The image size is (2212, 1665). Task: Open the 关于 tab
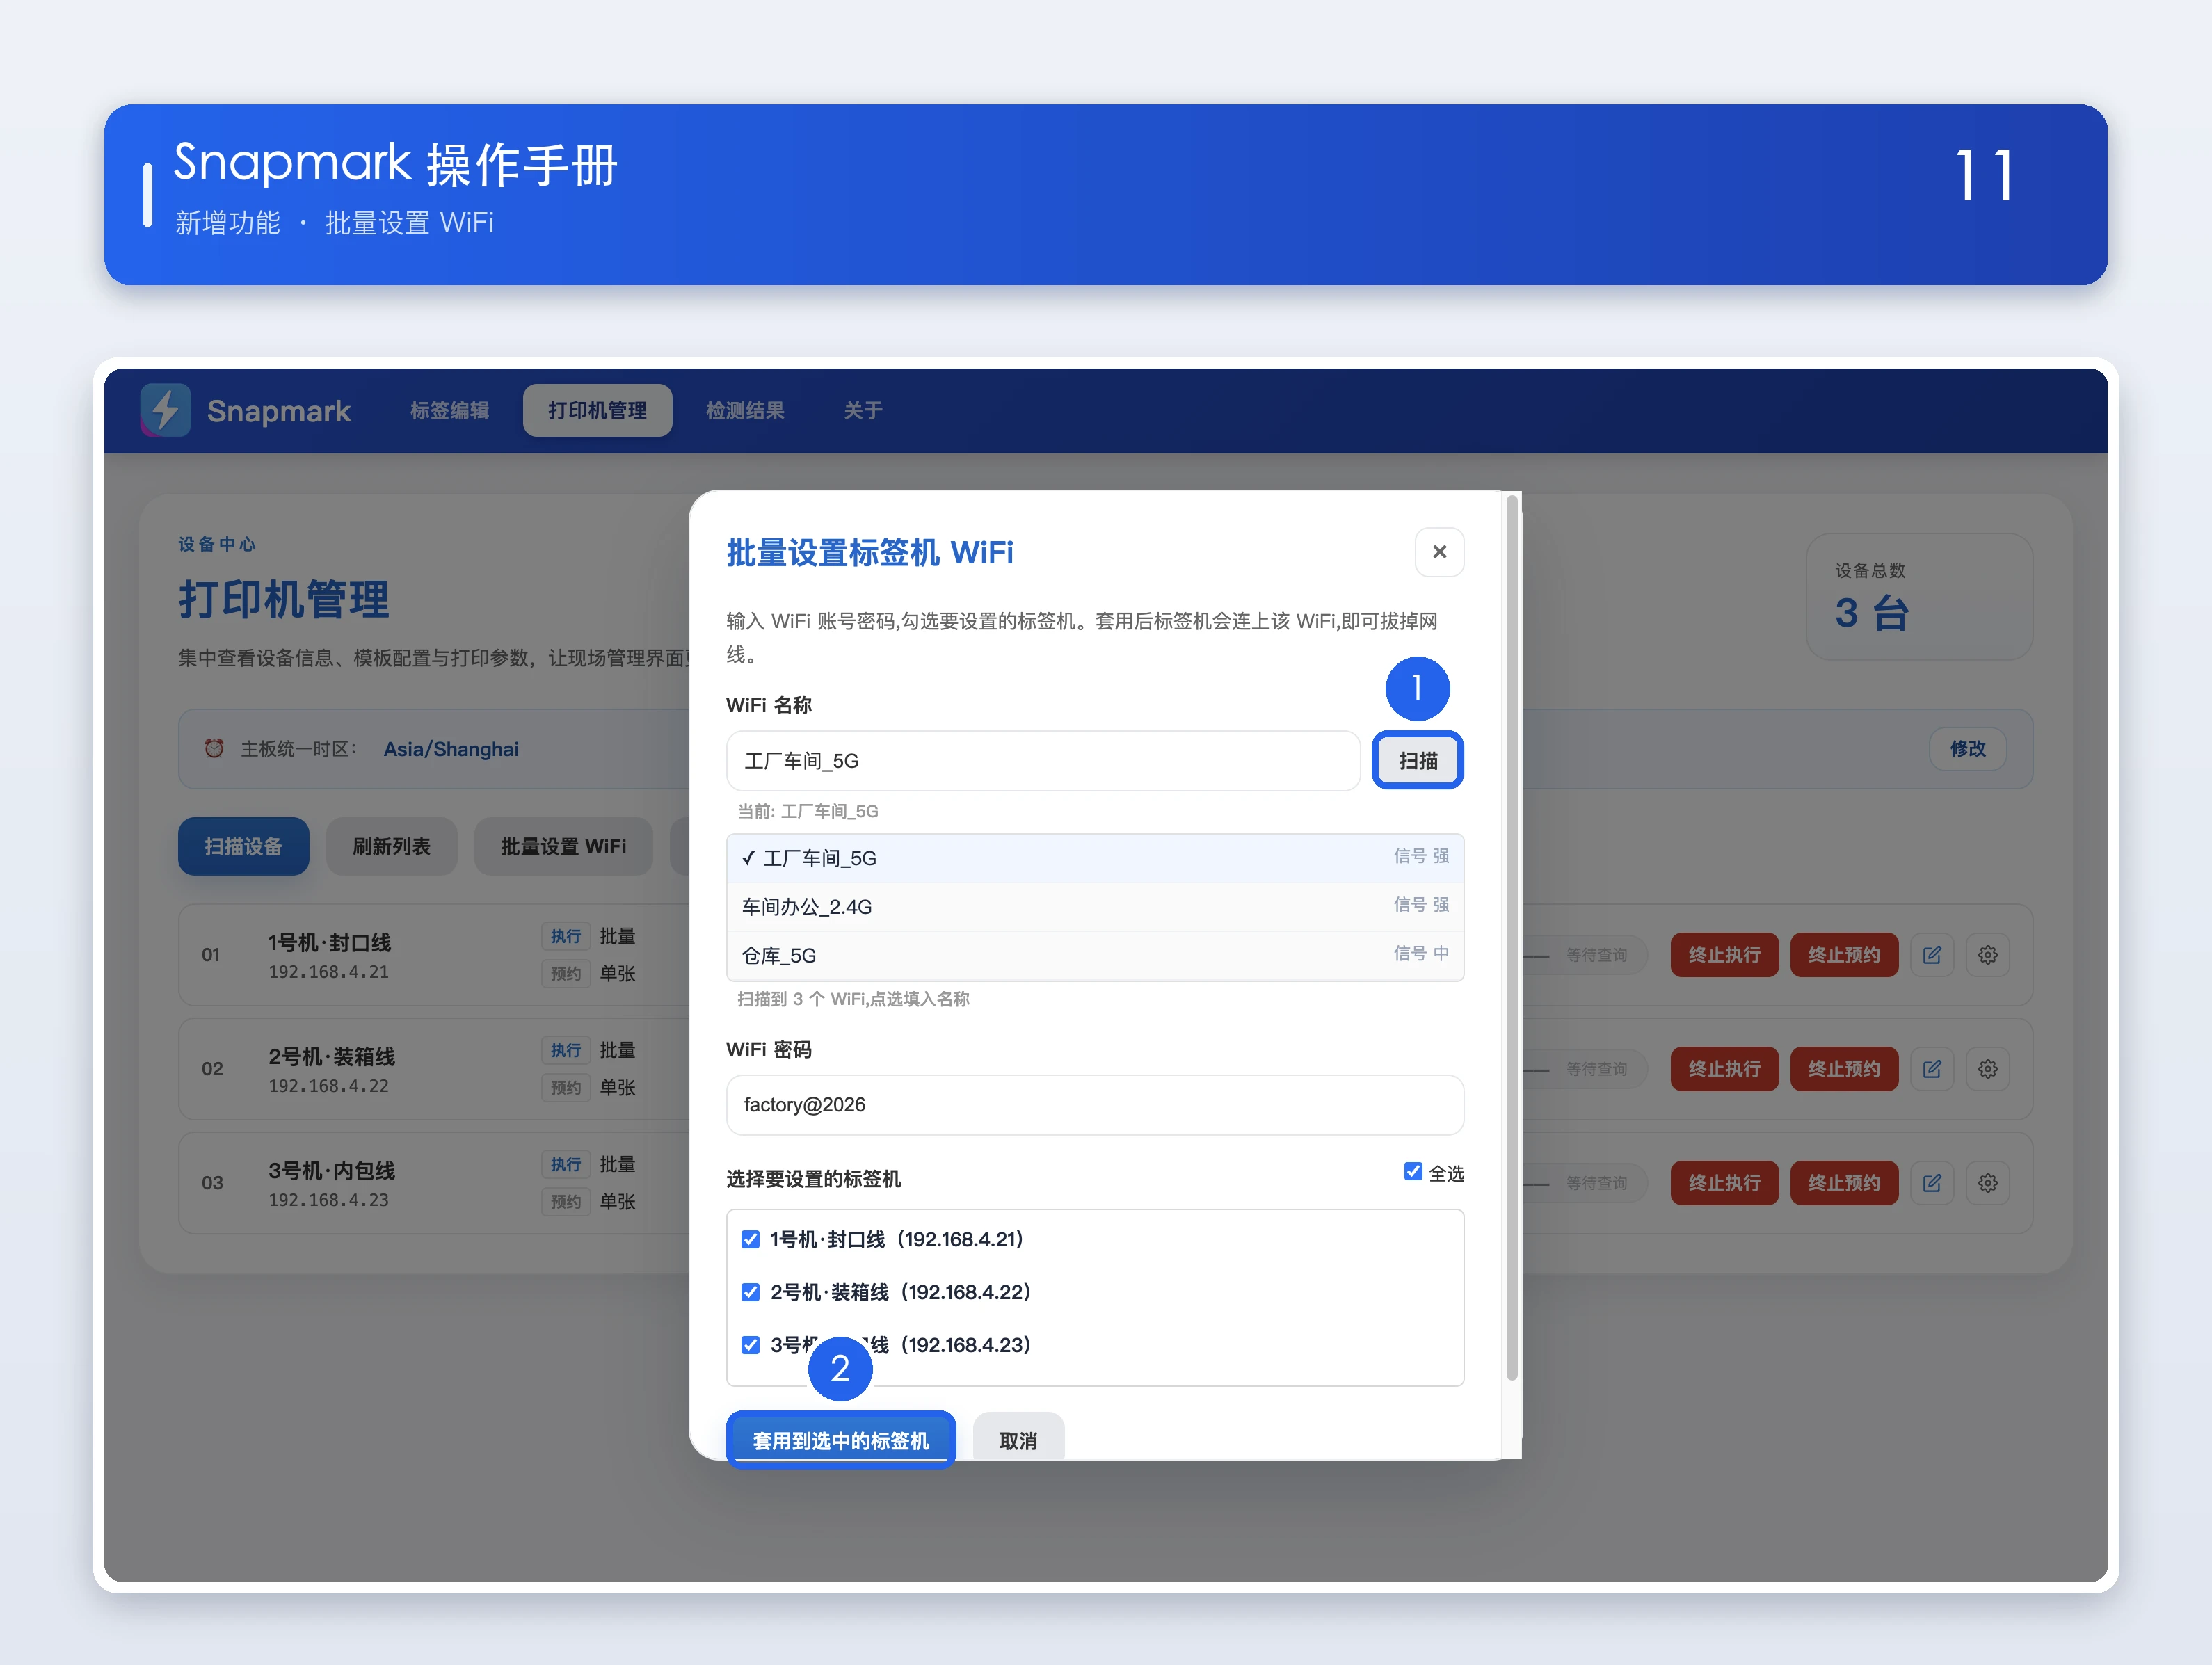click(x=862, y=410)
